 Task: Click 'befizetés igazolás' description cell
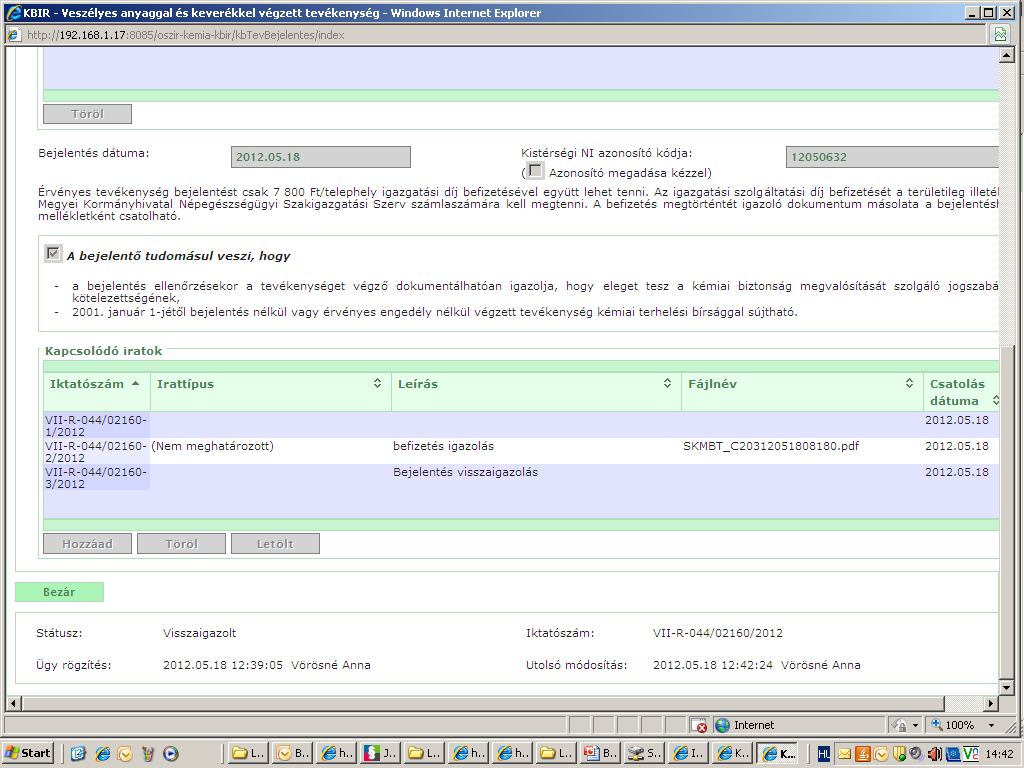pyautogui.click(x=443, y=446)
